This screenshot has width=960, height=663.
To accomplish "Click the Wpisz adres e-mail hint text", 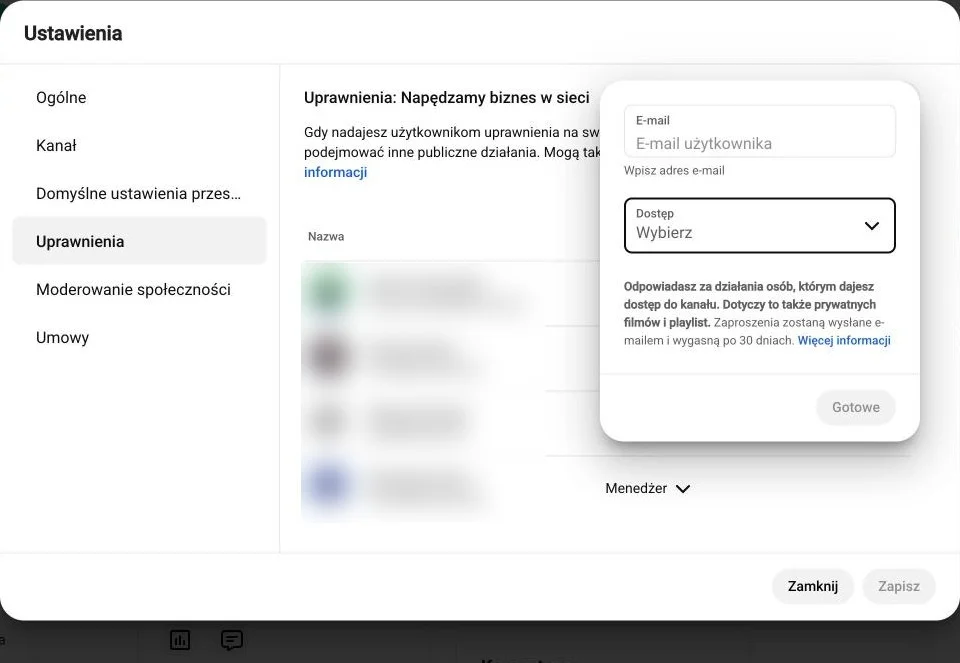I will pyautogui.click(x=674, y=170).
